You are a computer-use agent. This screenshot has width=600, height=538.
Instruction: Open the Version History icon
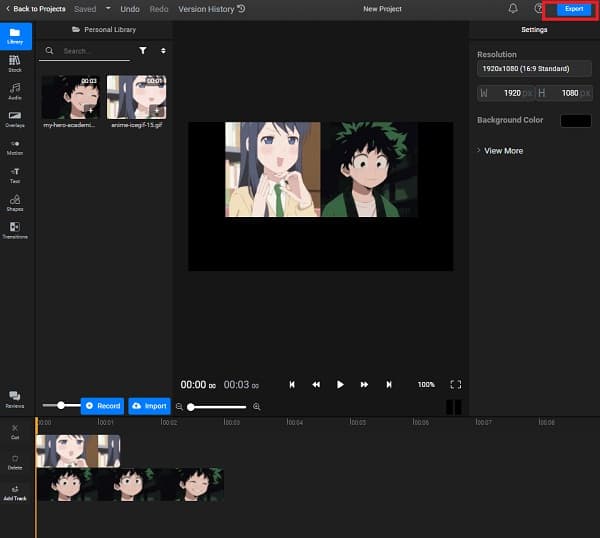241,8
